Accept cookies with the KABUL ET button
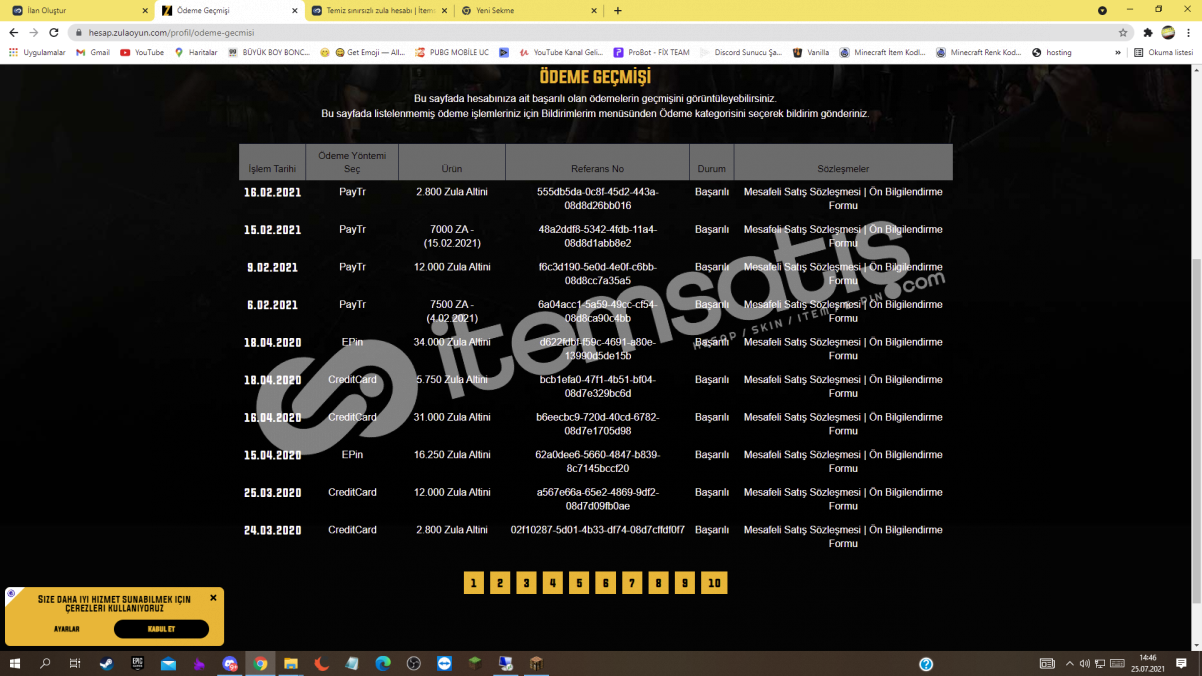 point(161,629)
